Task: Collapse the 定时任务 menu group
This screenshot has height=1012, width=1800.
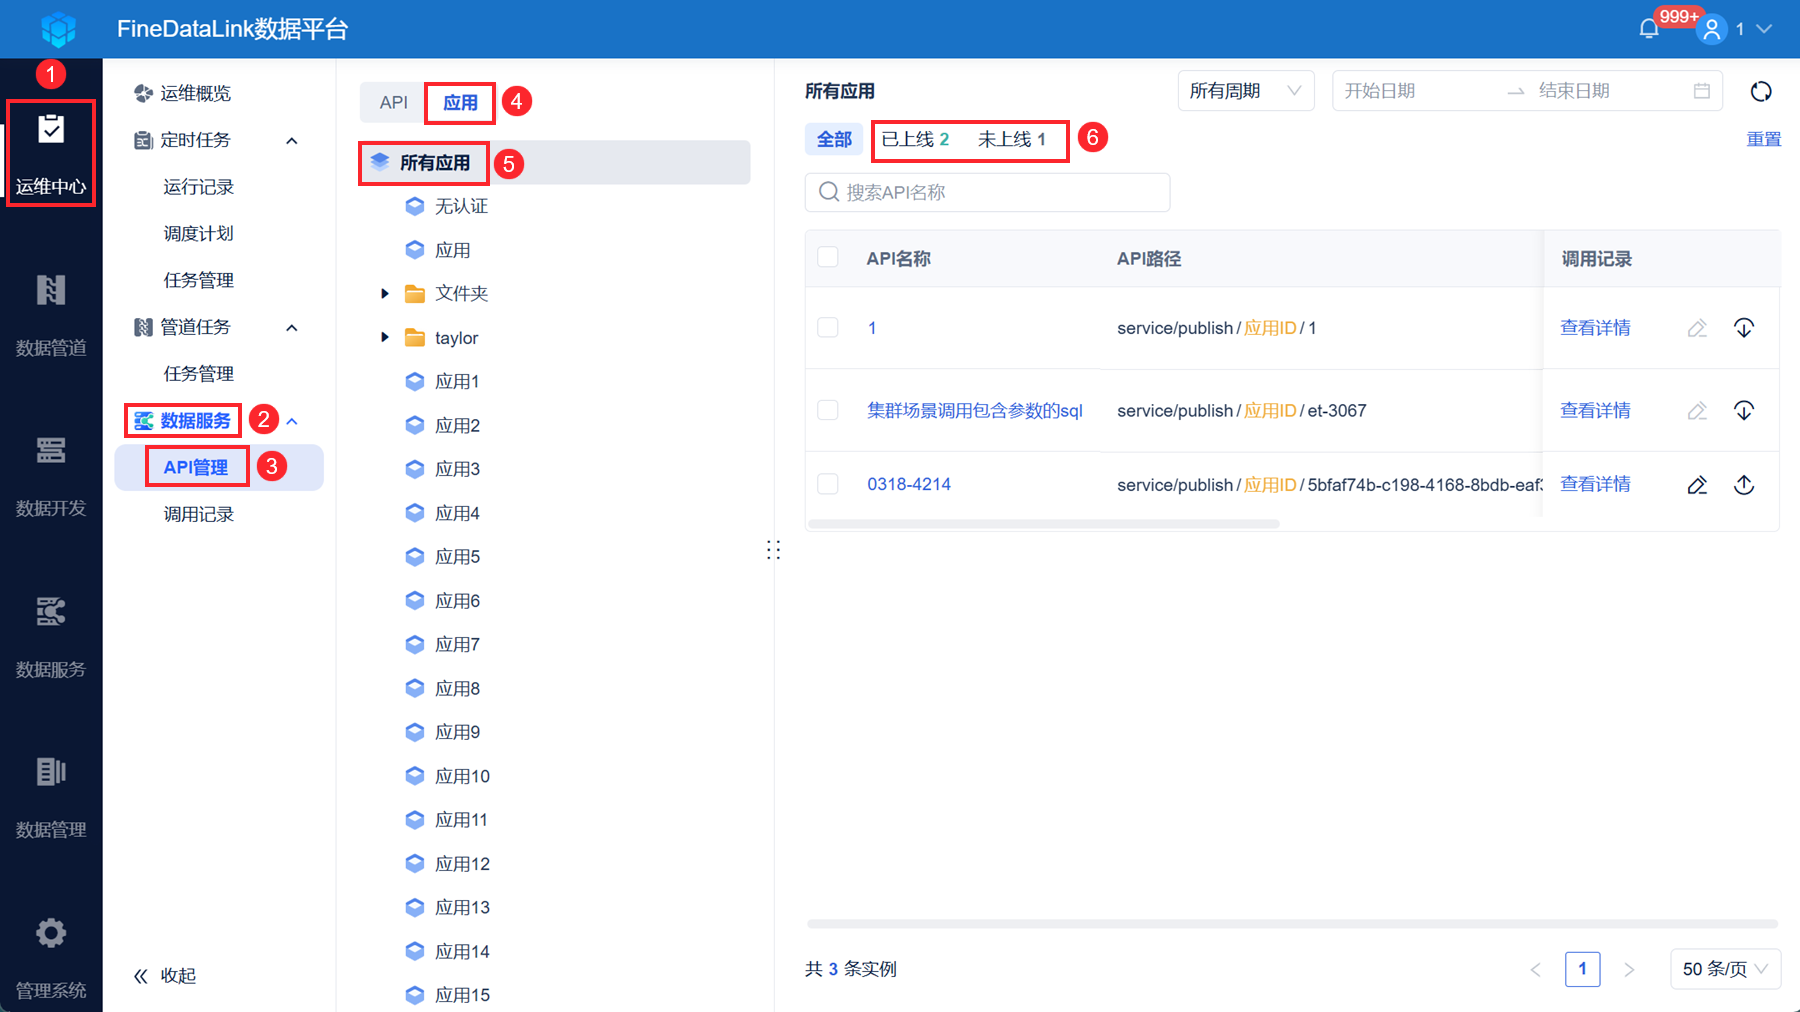Action: pyautogui.click(x=292, y=141)
